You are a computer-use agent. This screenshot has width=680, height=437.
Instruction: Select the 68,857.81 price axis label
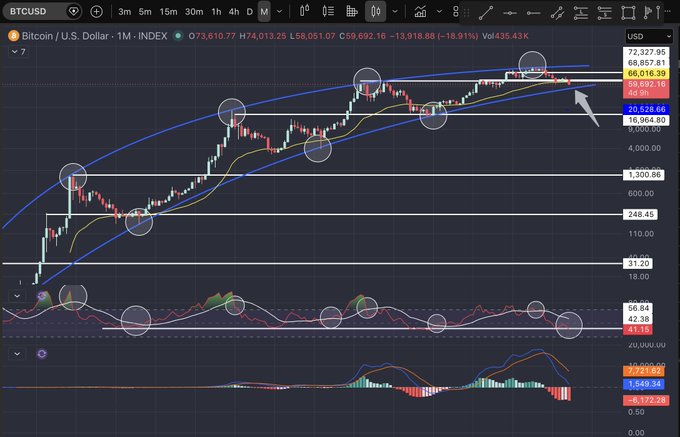(x=646, y=63)
